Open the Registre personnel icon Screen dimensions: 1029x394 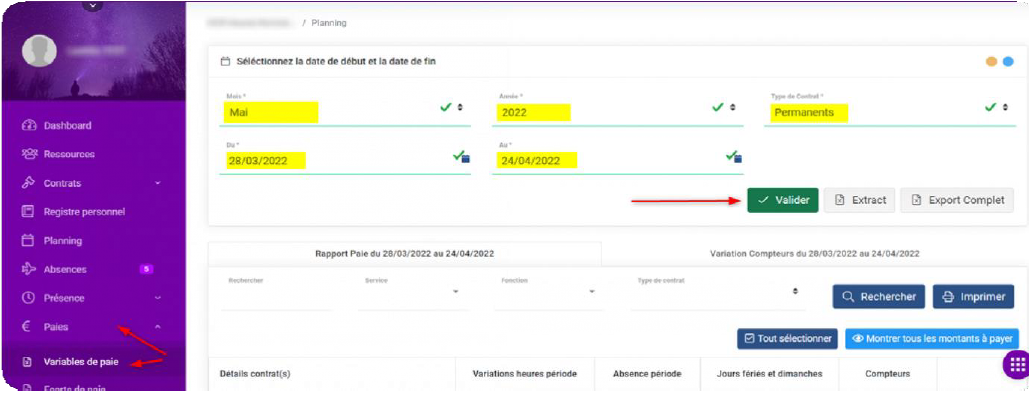(x=28, y=211)
